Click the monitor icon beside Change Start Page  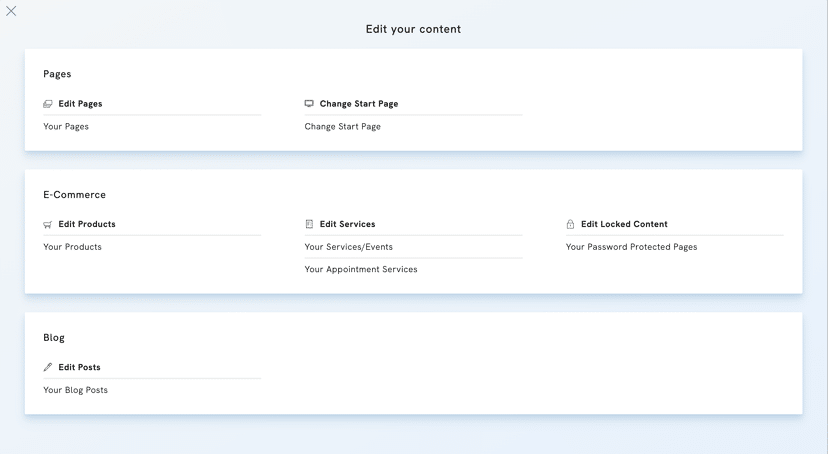tap(309, 104)
